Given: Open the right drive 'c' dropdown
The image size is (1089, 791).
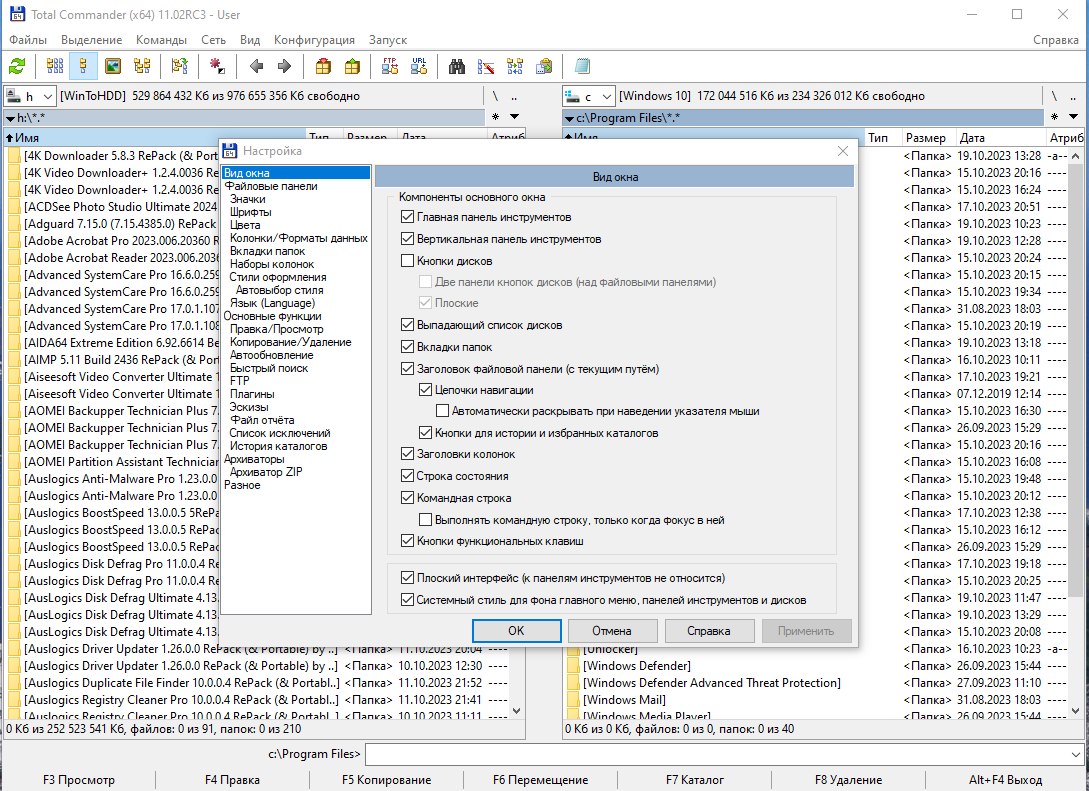Looking at the screenshot, I should click(588, 96).
